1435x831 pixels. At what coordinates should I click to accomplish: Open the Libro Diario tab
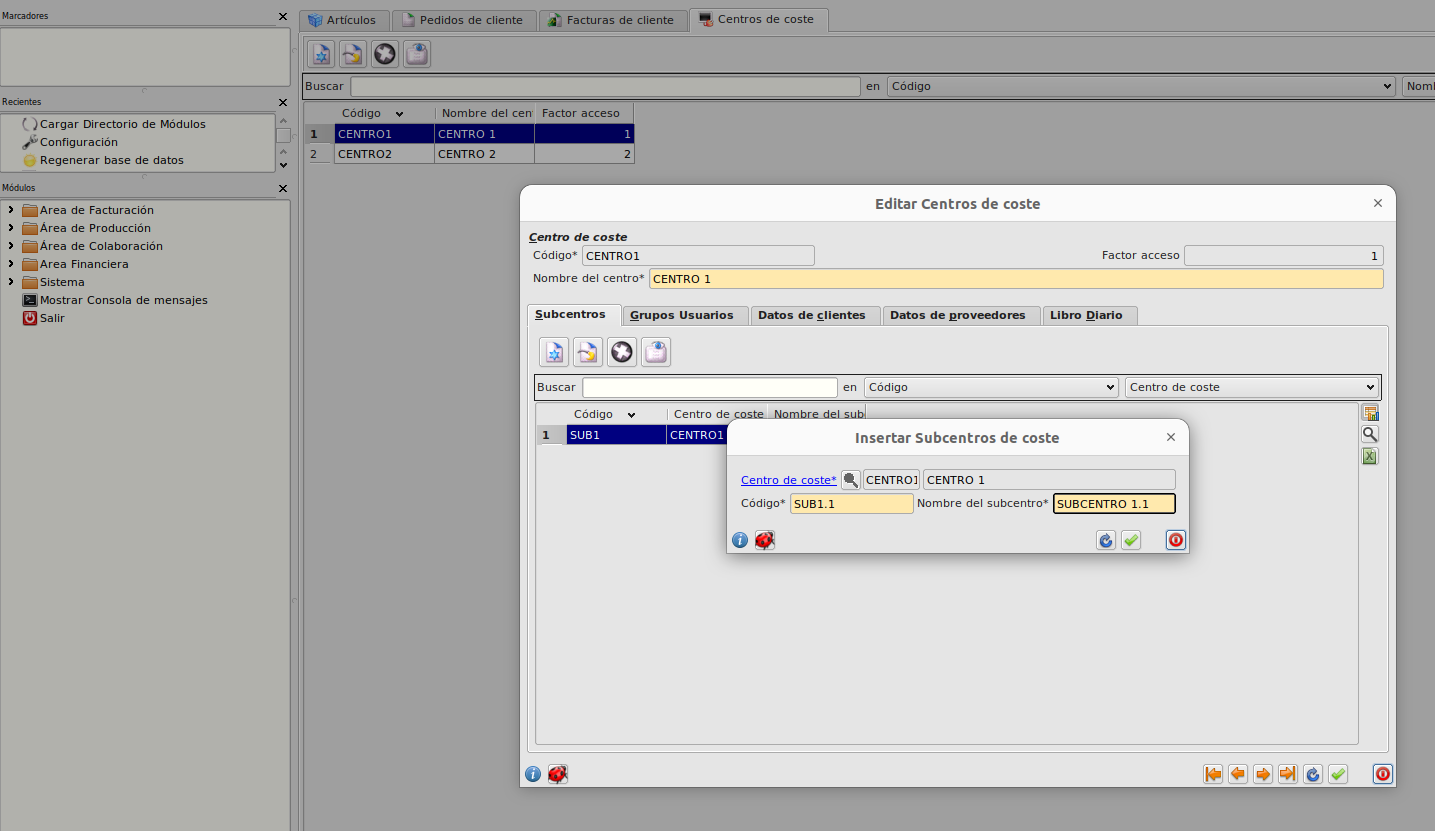[x=1090, y=315]
